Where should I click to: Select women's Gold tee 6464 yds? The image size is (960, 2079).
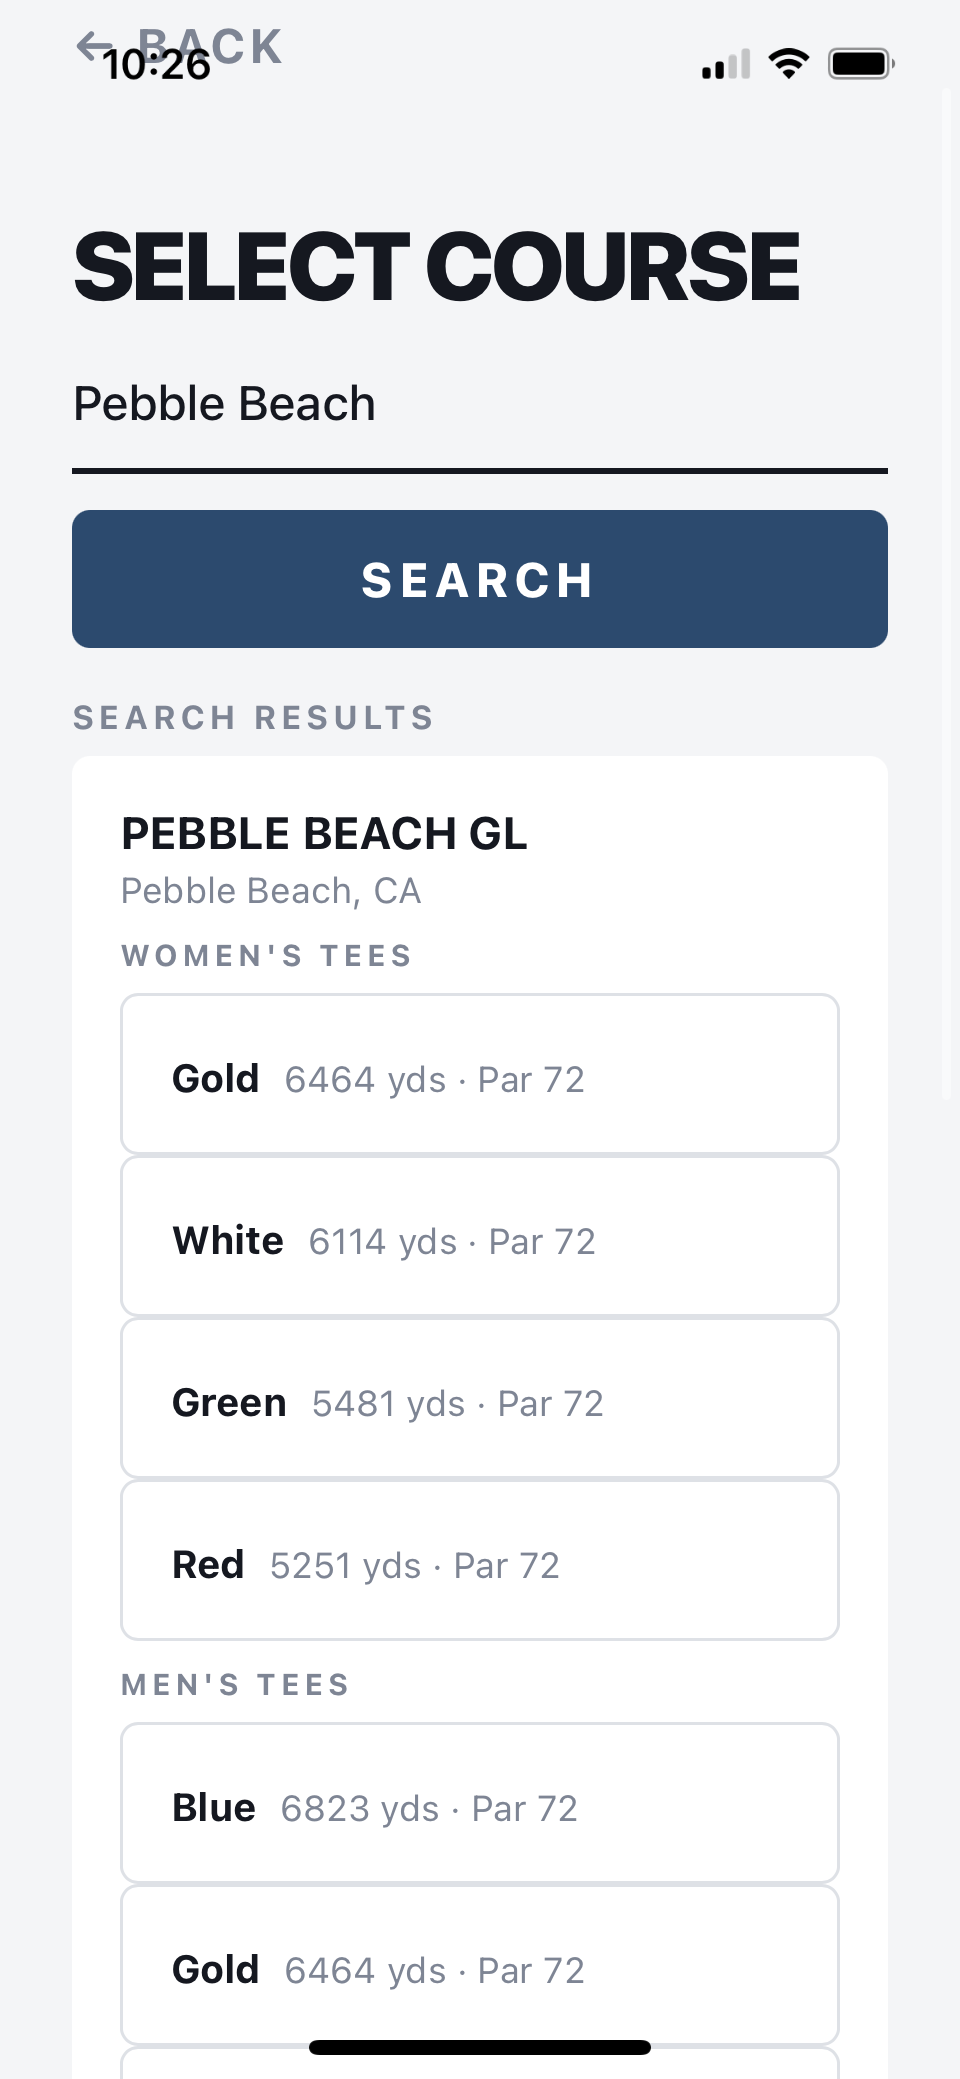coord(480,1074)
